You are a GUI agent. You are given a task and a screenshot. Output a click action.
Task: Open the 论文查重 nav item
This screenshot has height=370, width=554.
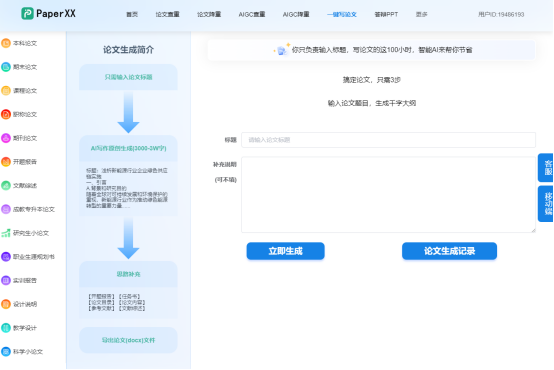click(x=167, y=14)
